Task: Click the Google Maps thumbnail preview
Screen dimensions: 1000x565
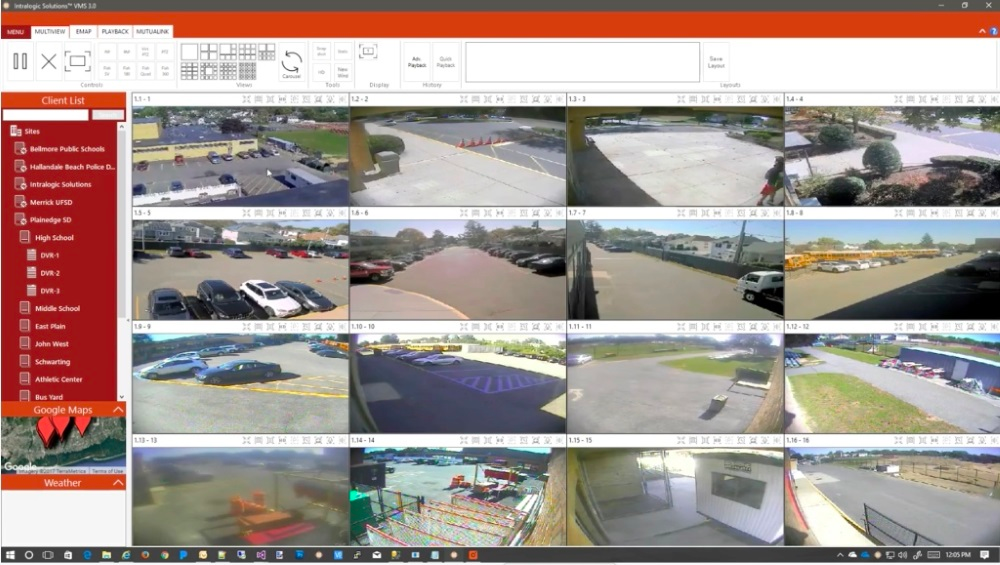Action: 63,446
